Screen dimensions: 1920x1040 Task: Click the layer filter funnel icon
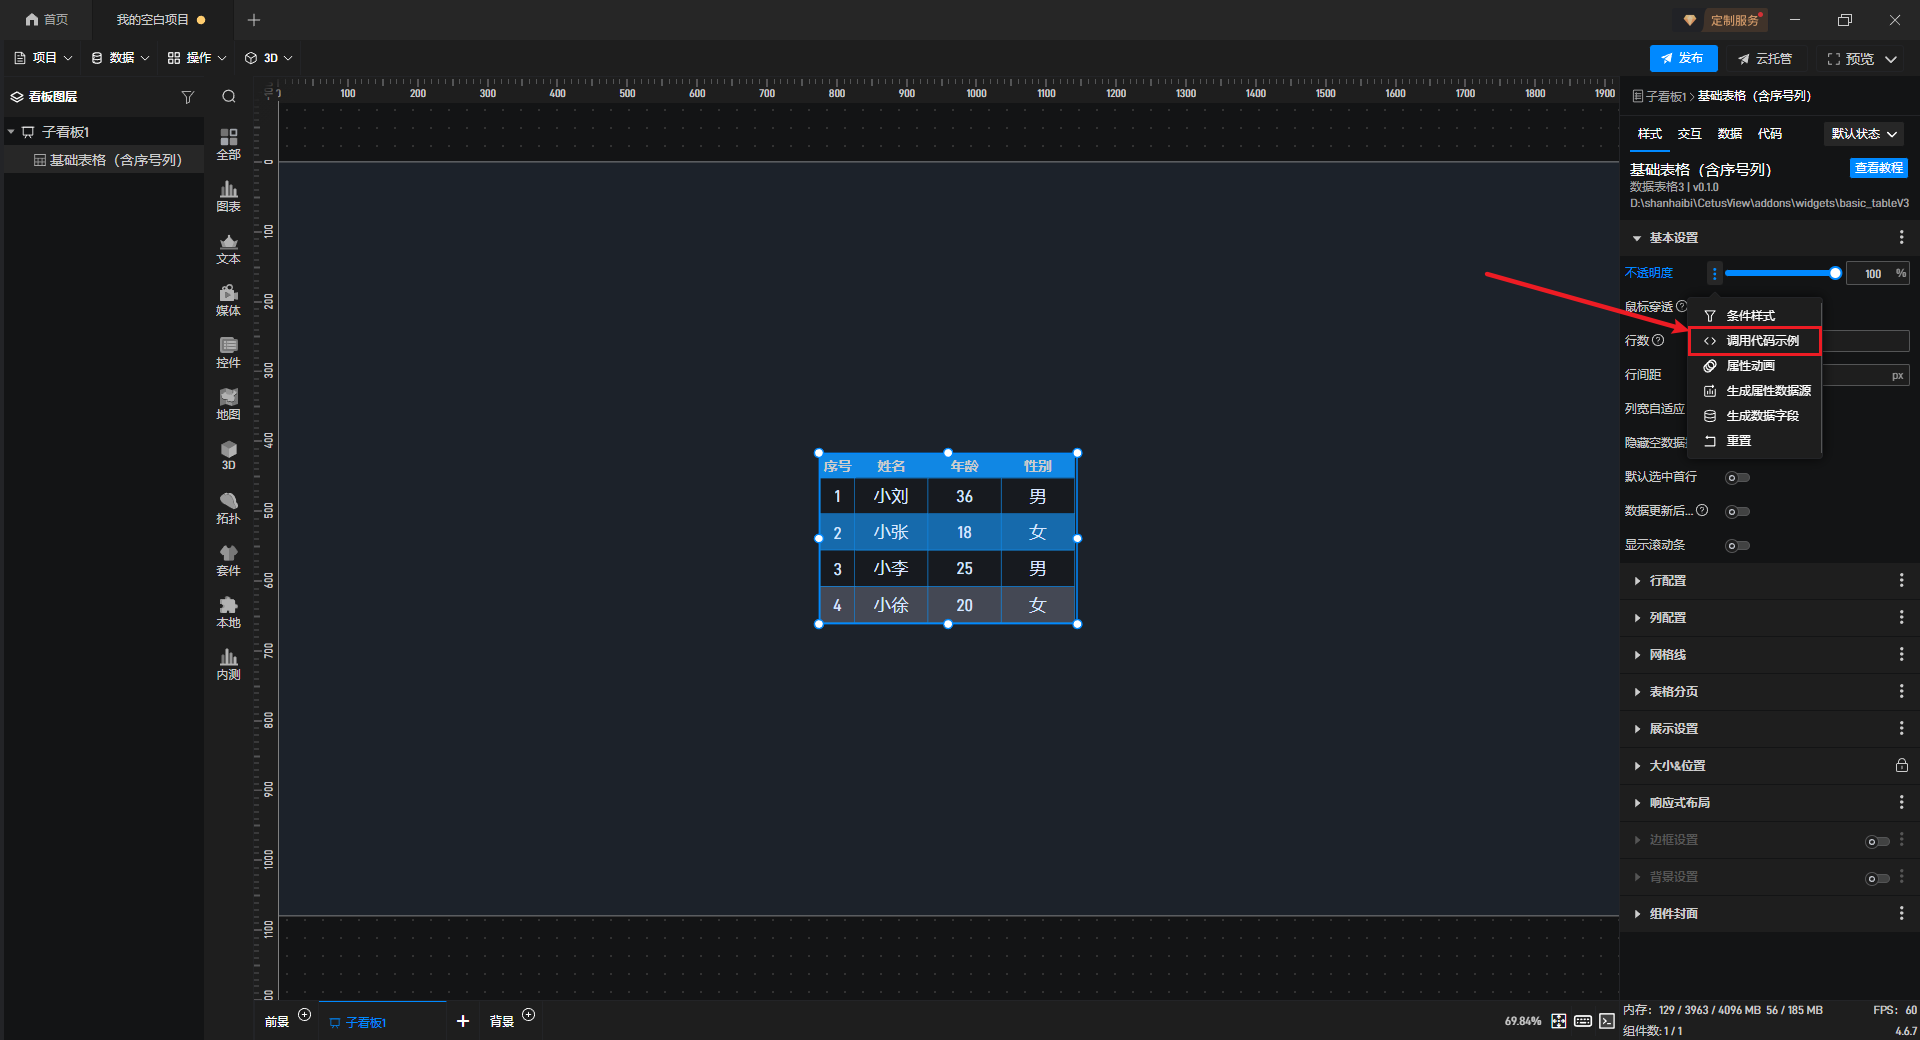(x=187, y=97)
